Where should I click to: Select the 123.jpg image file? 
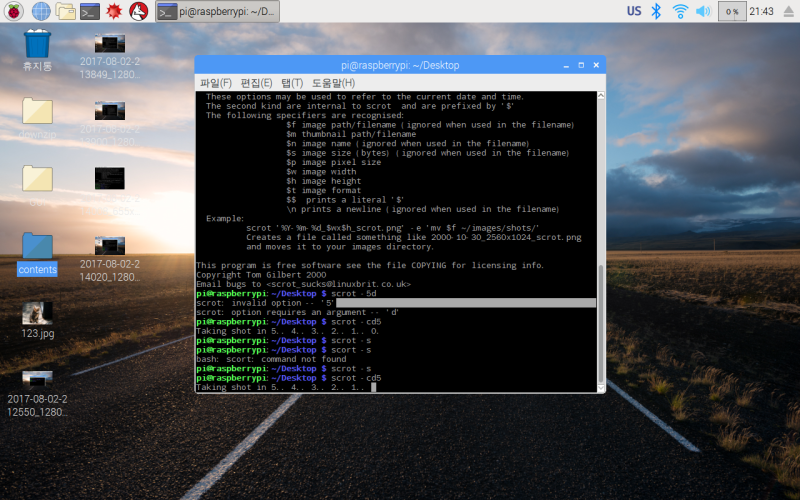click(37, 320)
